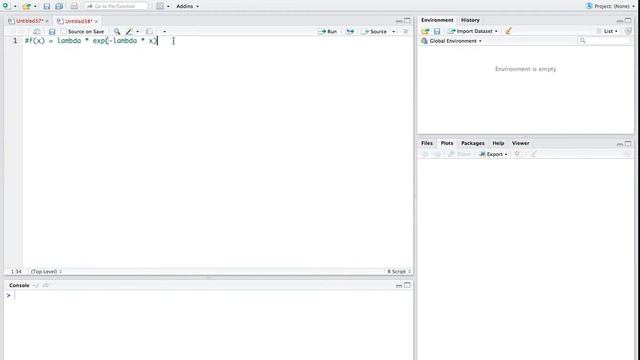
Task: Click the Console tab label
Action: coord(19,285)
